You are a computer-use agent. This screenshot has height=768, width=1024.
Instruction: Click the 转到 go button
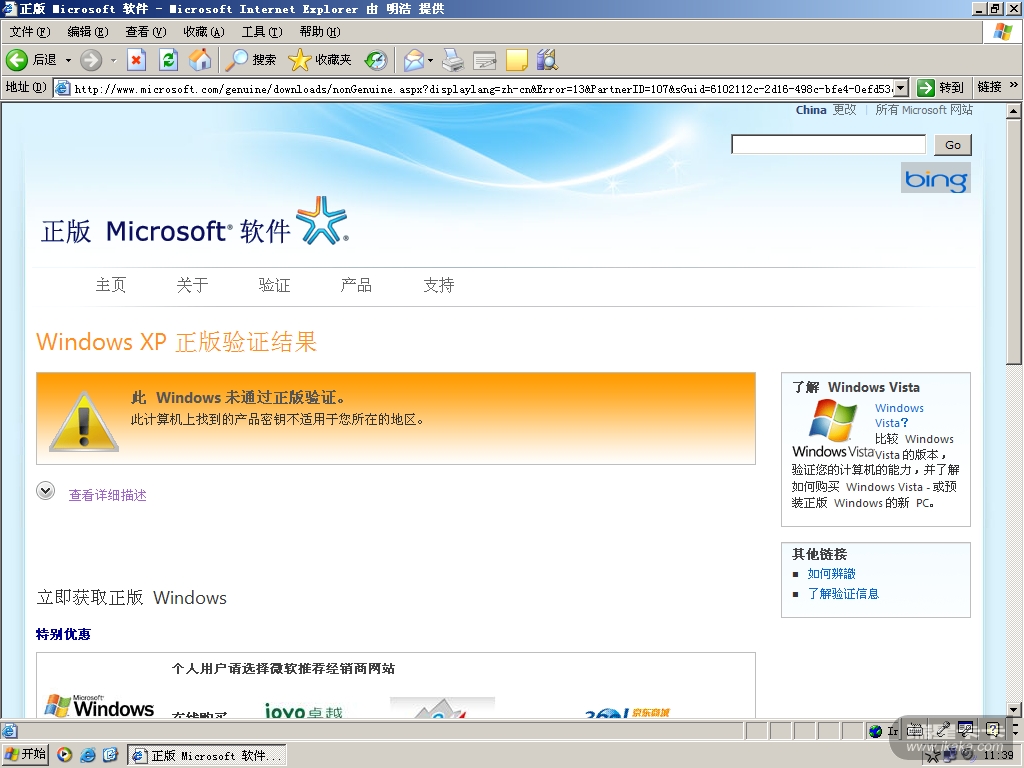pos(941,88)
